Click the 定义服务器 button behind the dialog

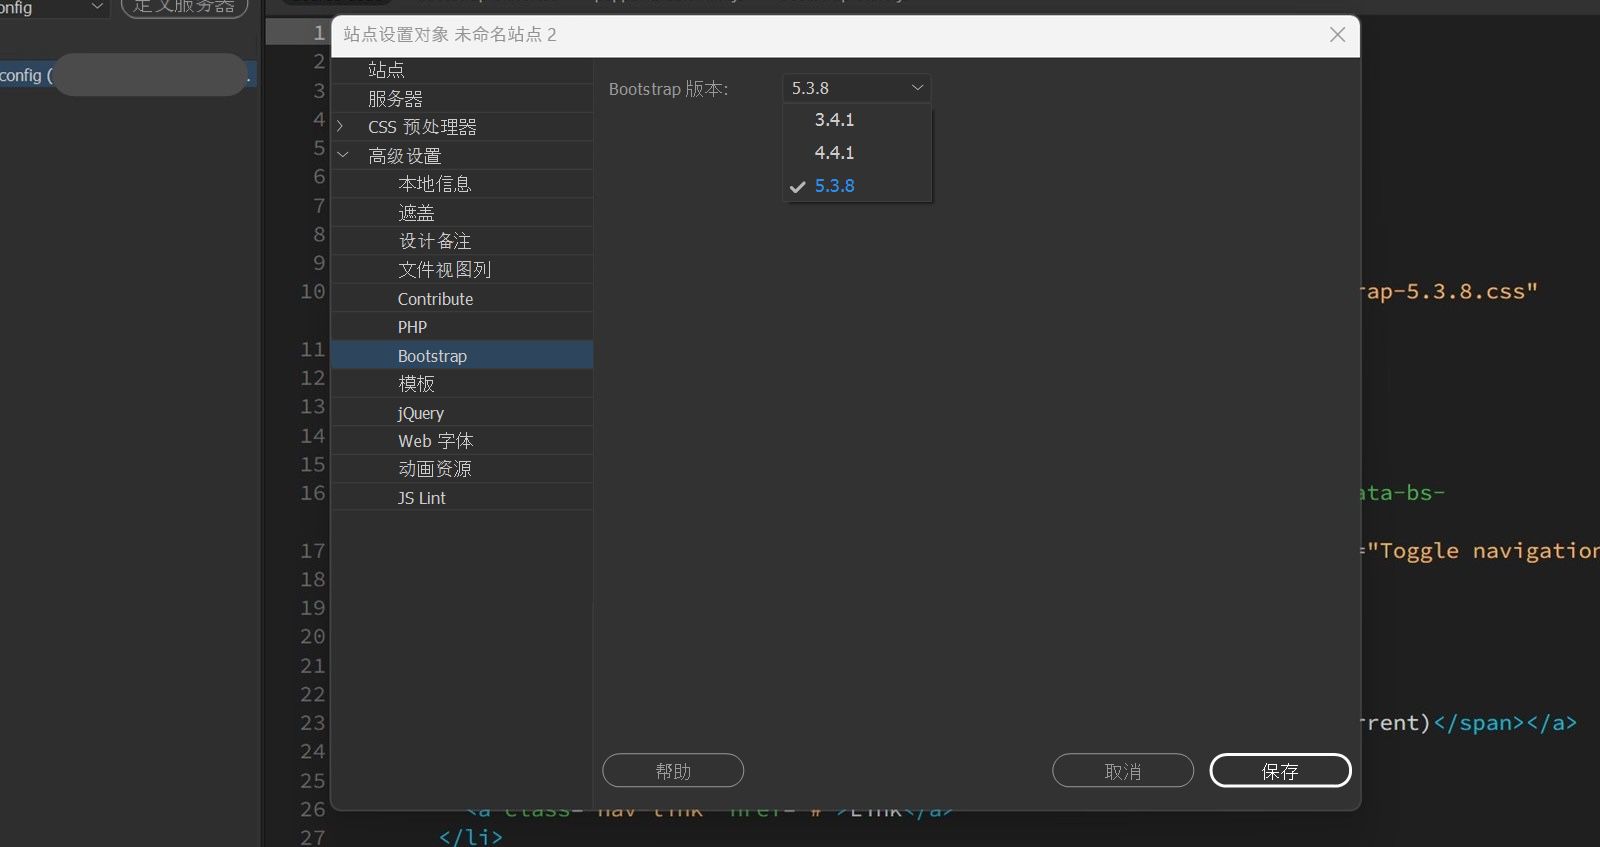pyautogui.click(x=184, y=7)
